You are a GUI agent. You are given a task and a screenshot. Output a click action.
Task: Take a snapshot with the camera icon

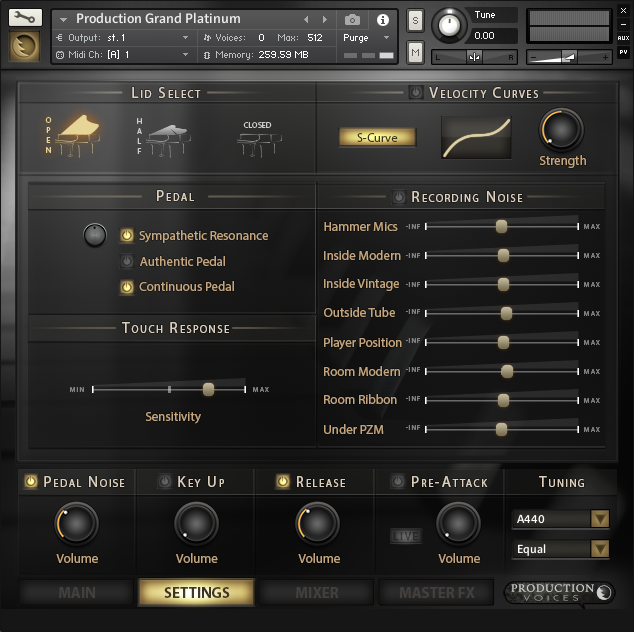(x=352, y=19)
